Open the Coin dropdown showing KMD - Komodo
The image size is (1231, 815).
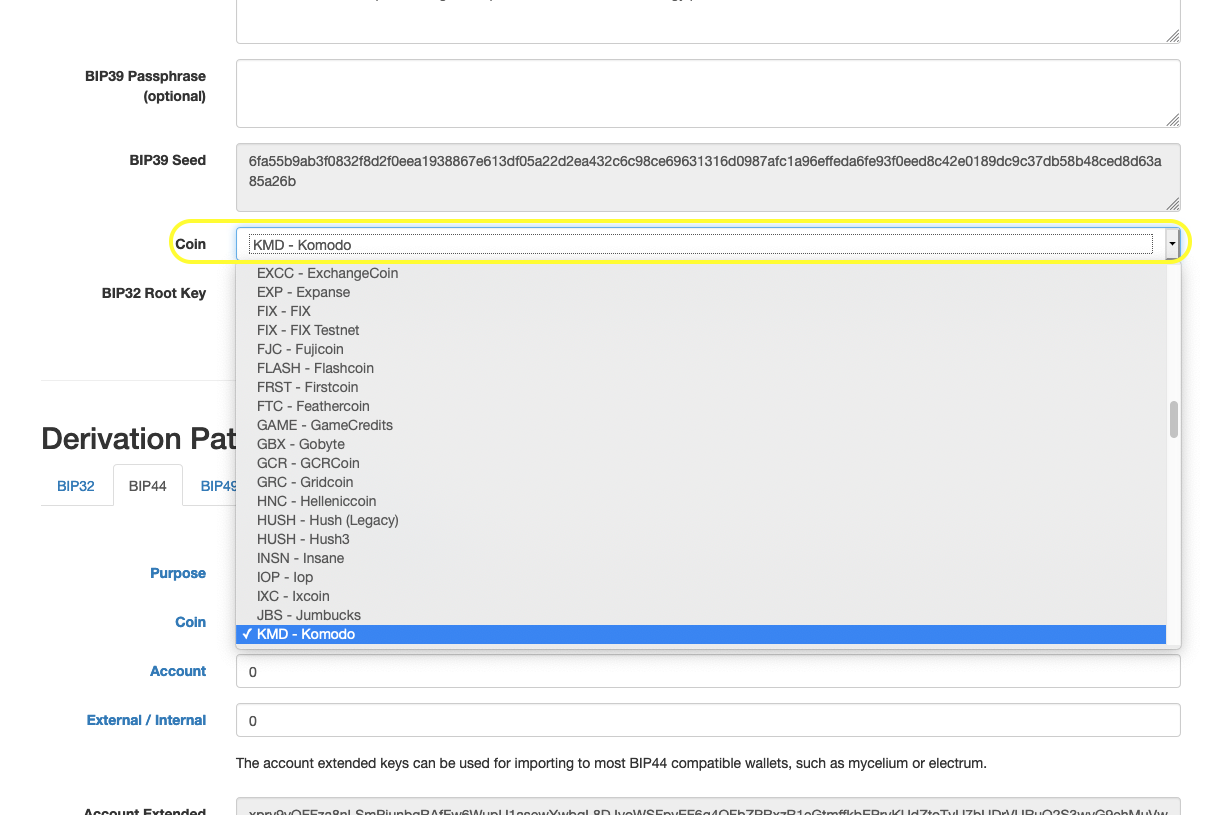[x=708, y=244]
